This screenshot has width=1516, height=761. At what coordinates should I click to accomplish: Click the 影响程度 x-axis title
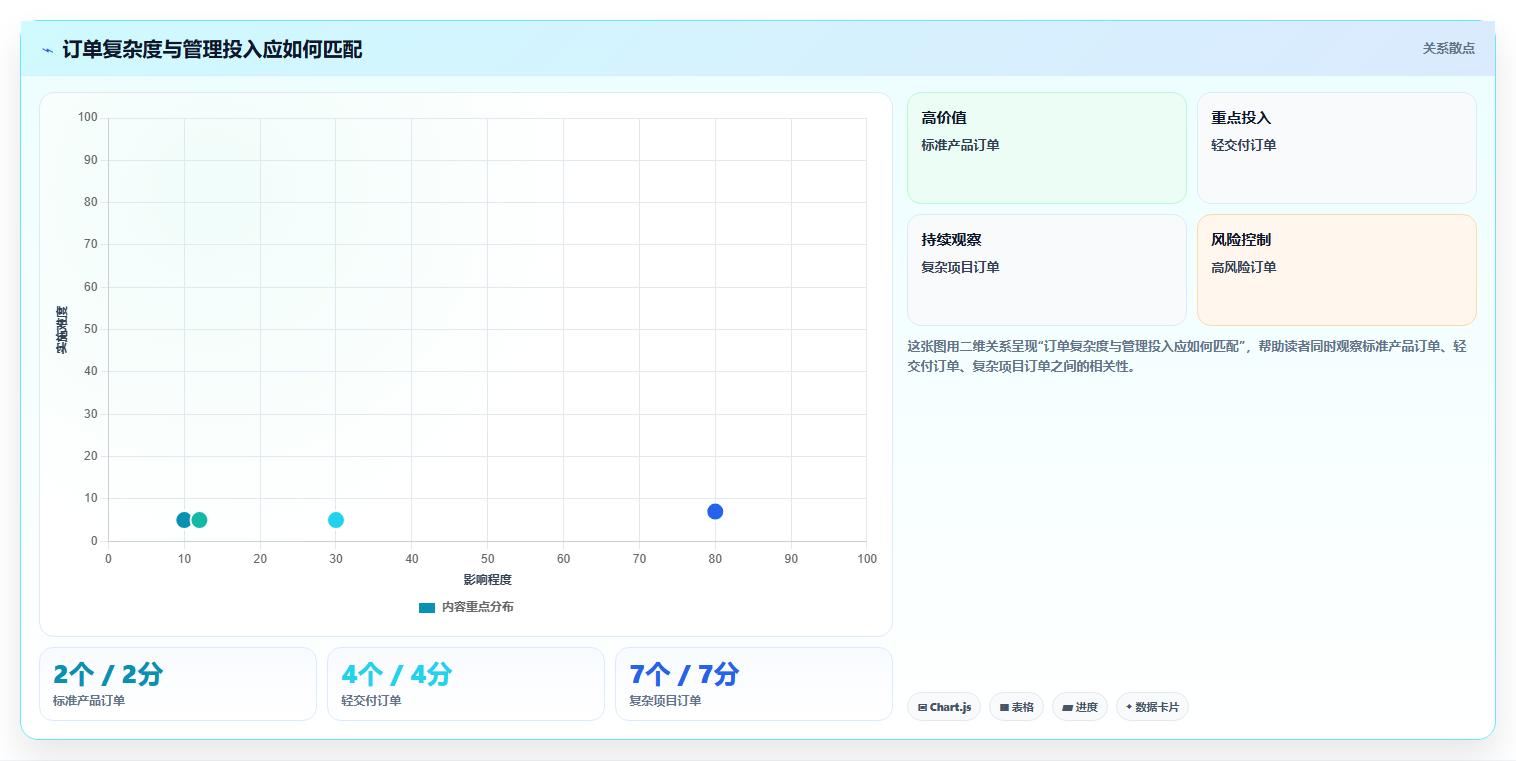(x=487, y=580)
